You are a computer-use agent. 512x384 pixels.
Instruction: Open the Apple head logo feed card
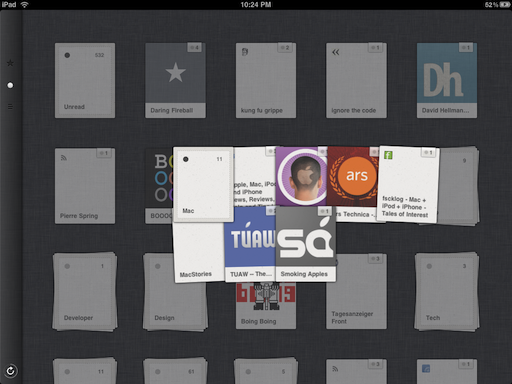tap(301, 176)
